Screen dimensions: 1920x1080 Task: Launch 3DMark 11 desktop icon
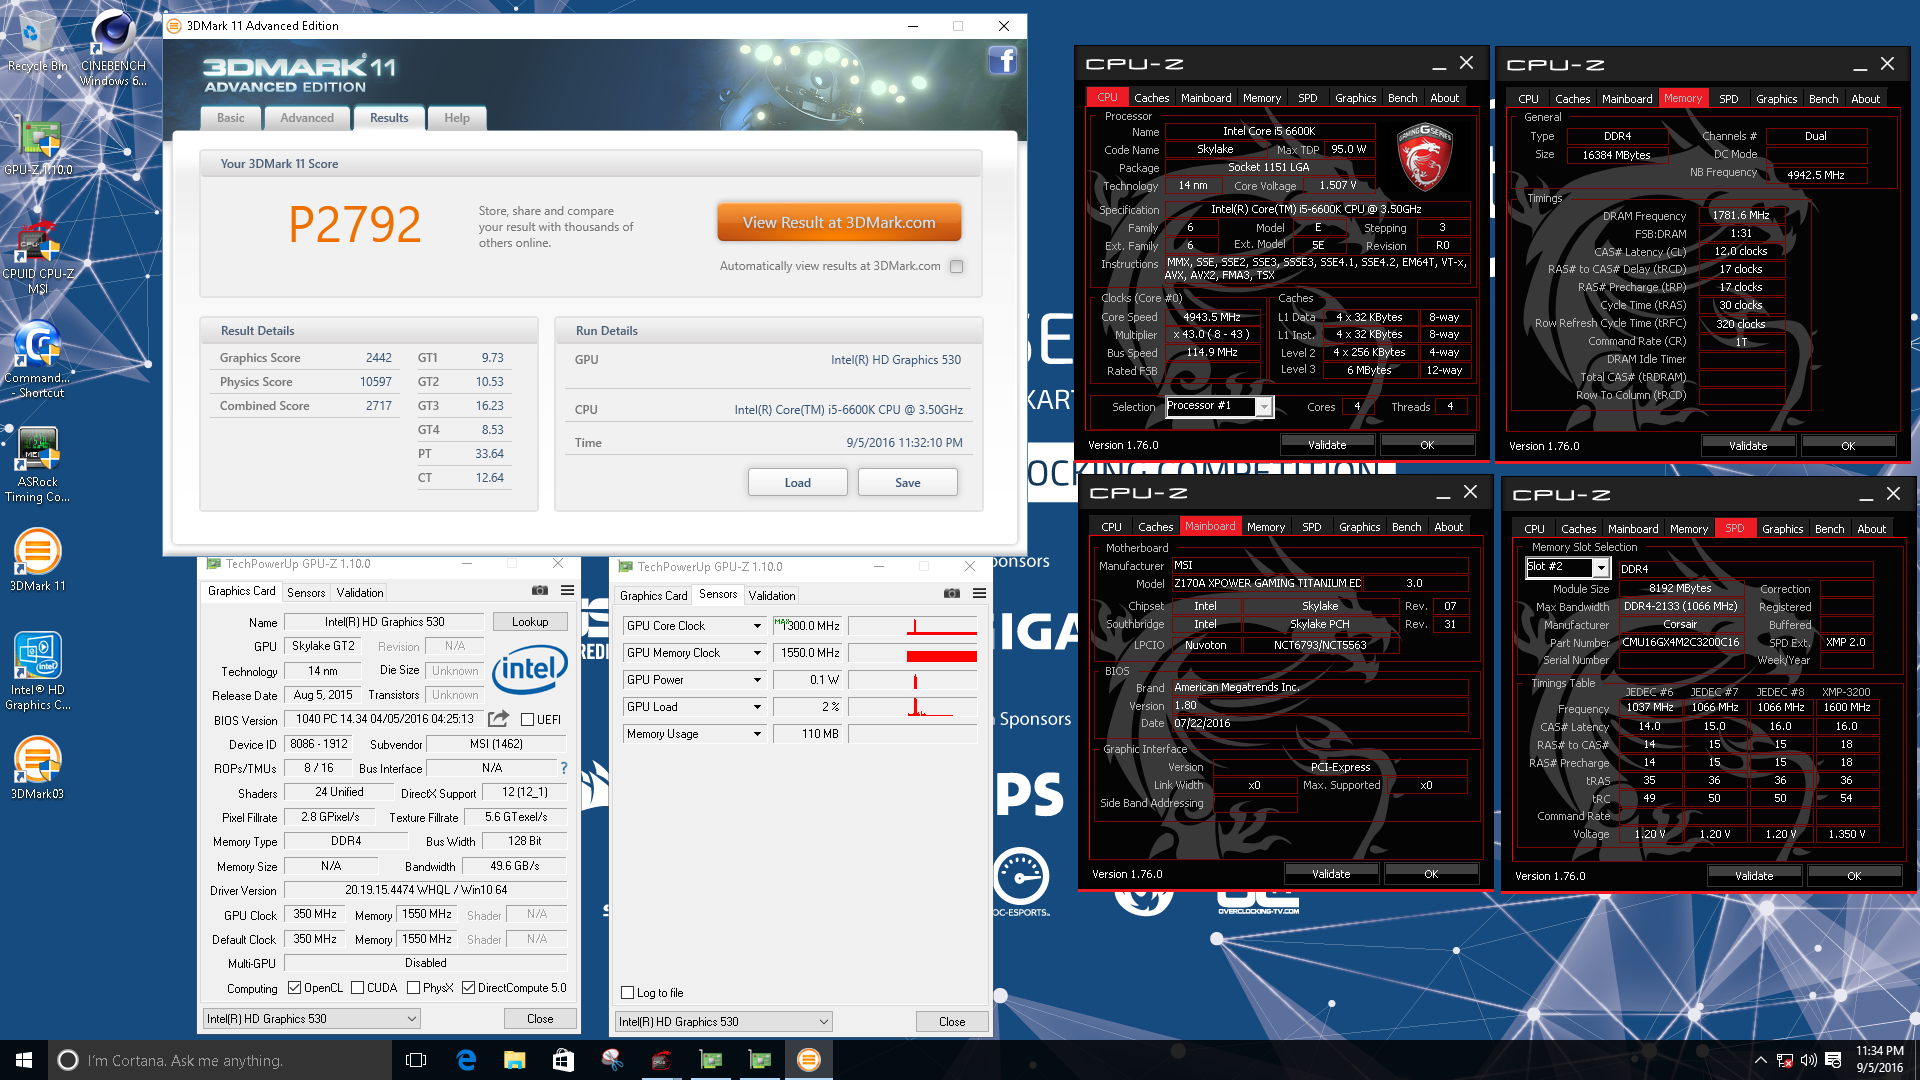[38, 560]
